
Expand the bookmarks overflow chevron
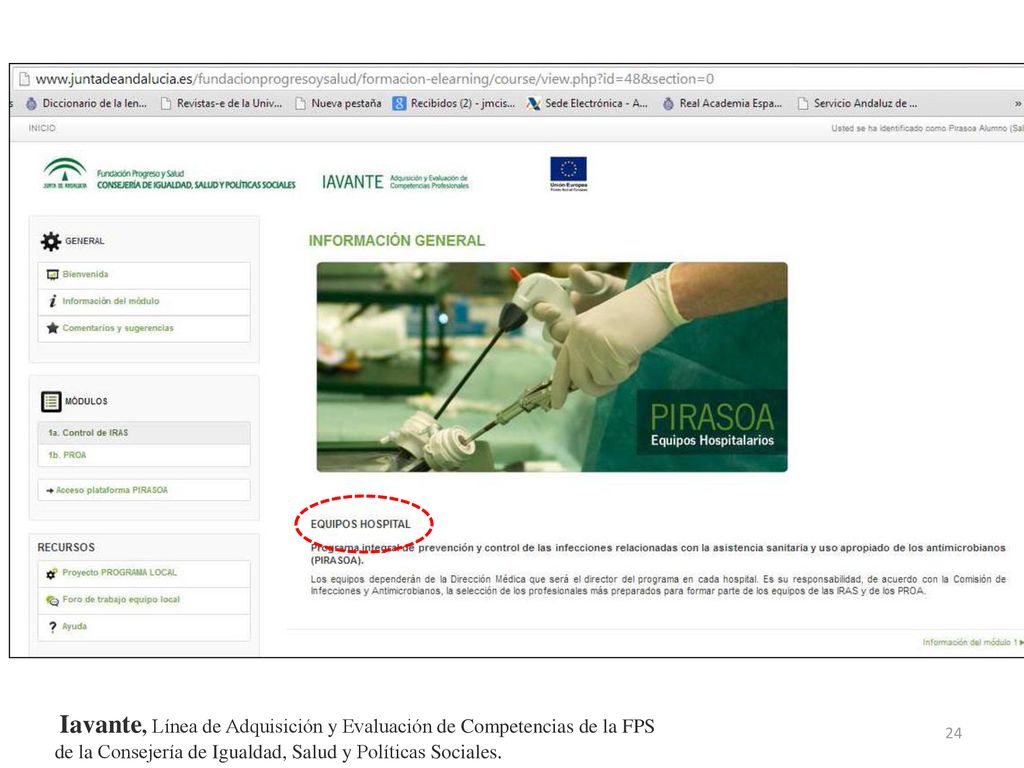pos(1017,103)
